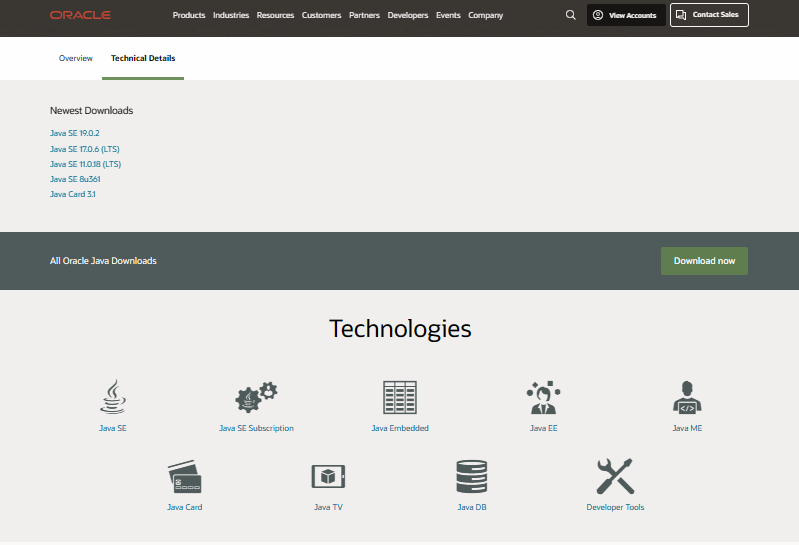Viewport: 799px width, 545px height.
Task: Click the Java Embedded grid icon
Action: (x=400, y=397)
